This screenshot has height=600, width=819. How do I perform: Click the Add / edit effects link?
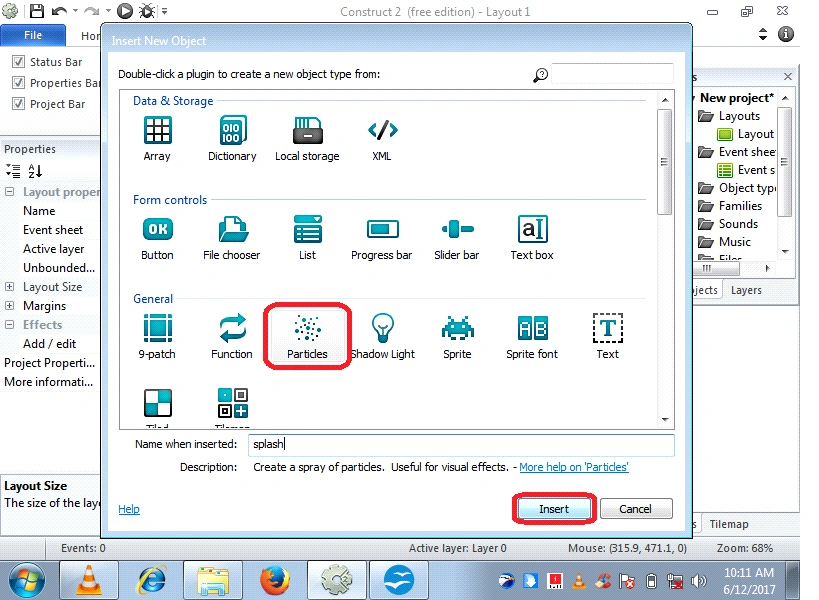click(x=50, y=344)
